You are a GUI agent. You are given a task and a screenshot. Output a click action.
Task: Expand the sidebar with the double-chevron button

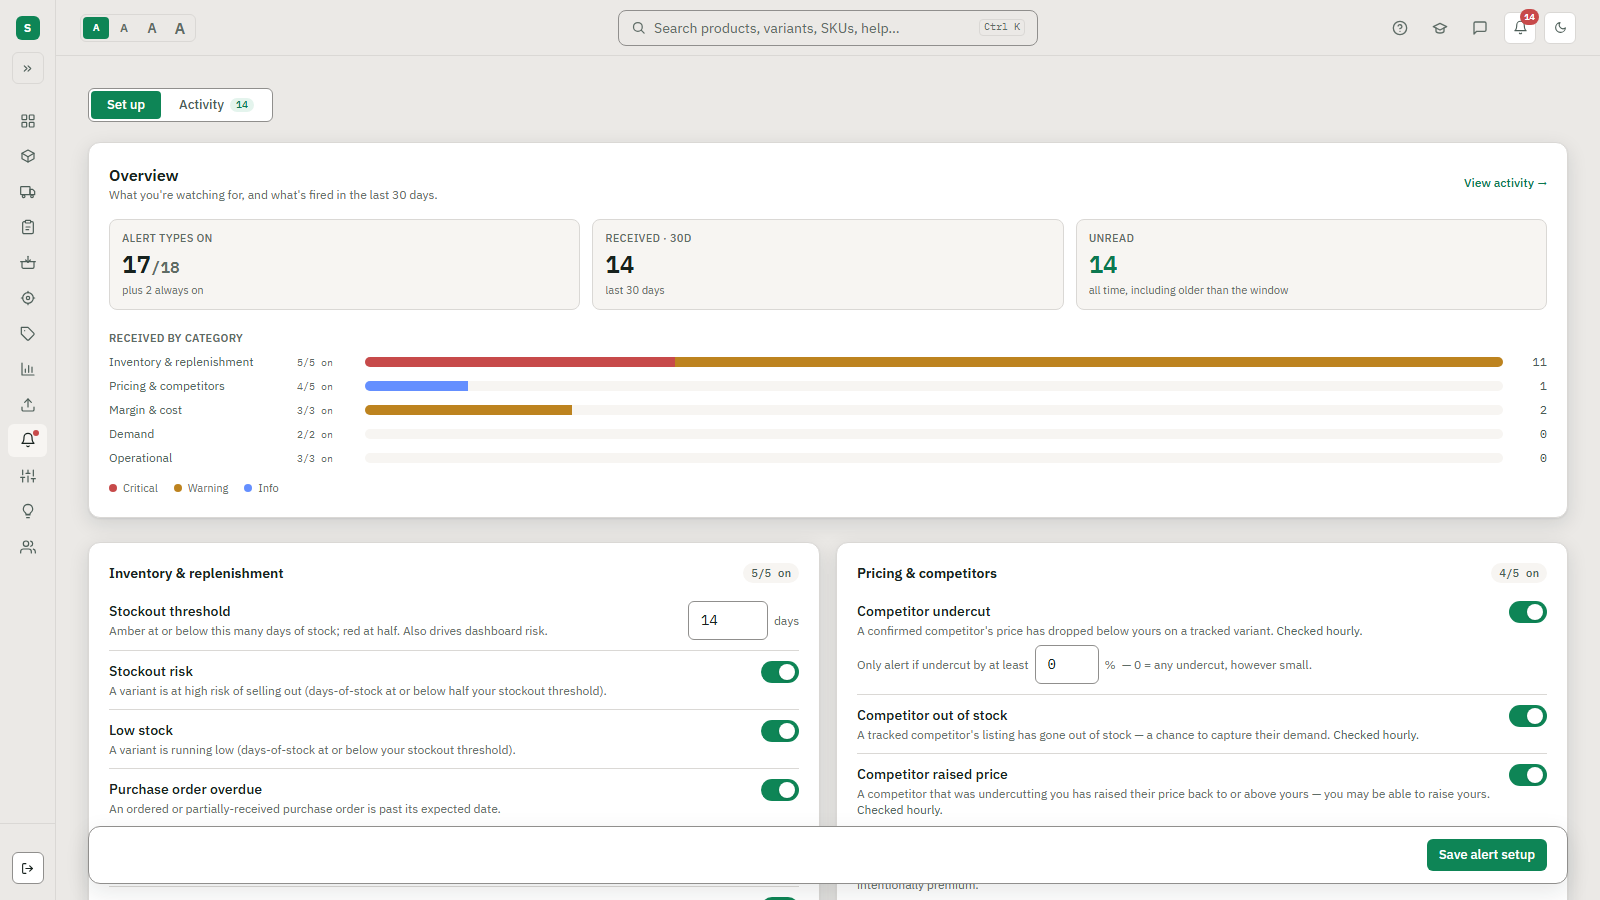(28, 68)
